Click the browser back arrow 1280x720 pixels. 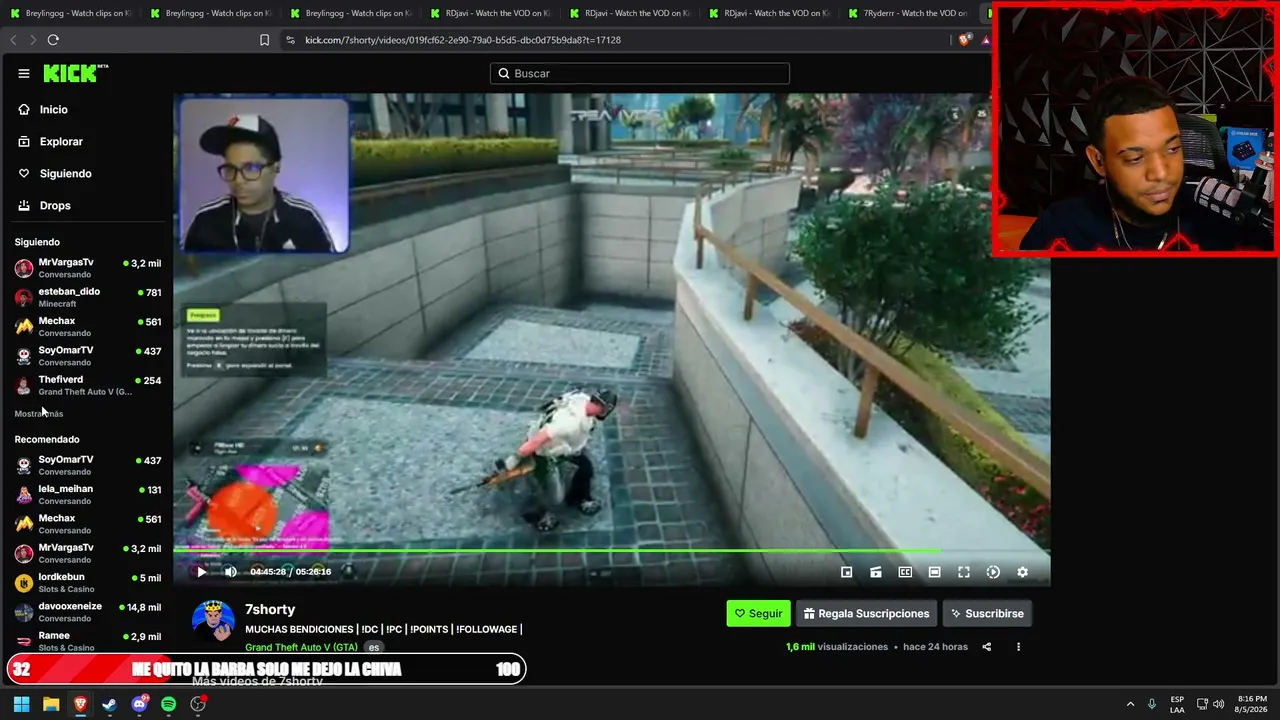point(13,40)
